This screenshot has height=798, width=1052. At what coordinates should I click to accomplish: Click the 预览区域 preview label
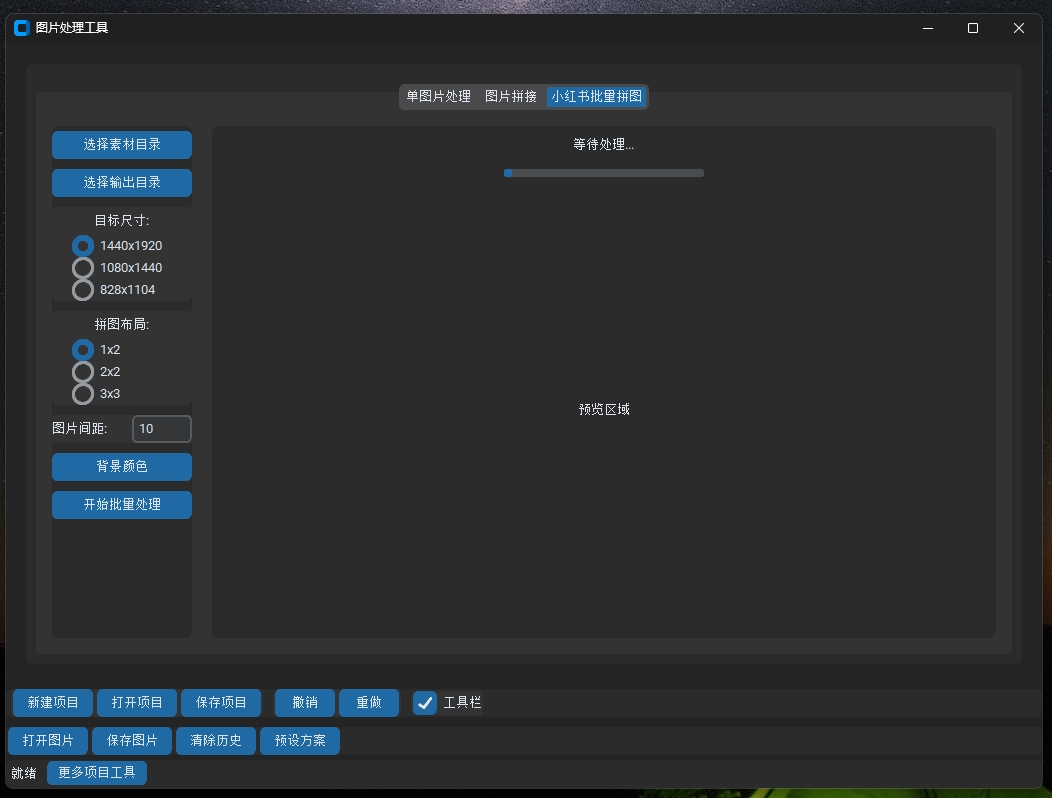604,409
